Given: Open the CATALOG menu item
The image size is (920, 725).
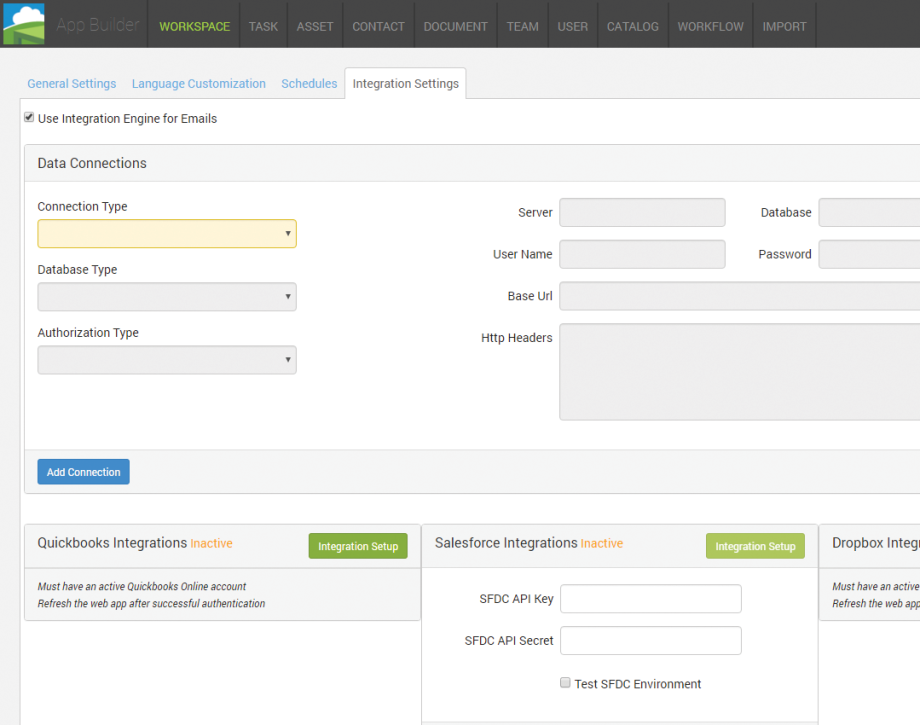Looking at the screenshot, I should tap(632, 25).
